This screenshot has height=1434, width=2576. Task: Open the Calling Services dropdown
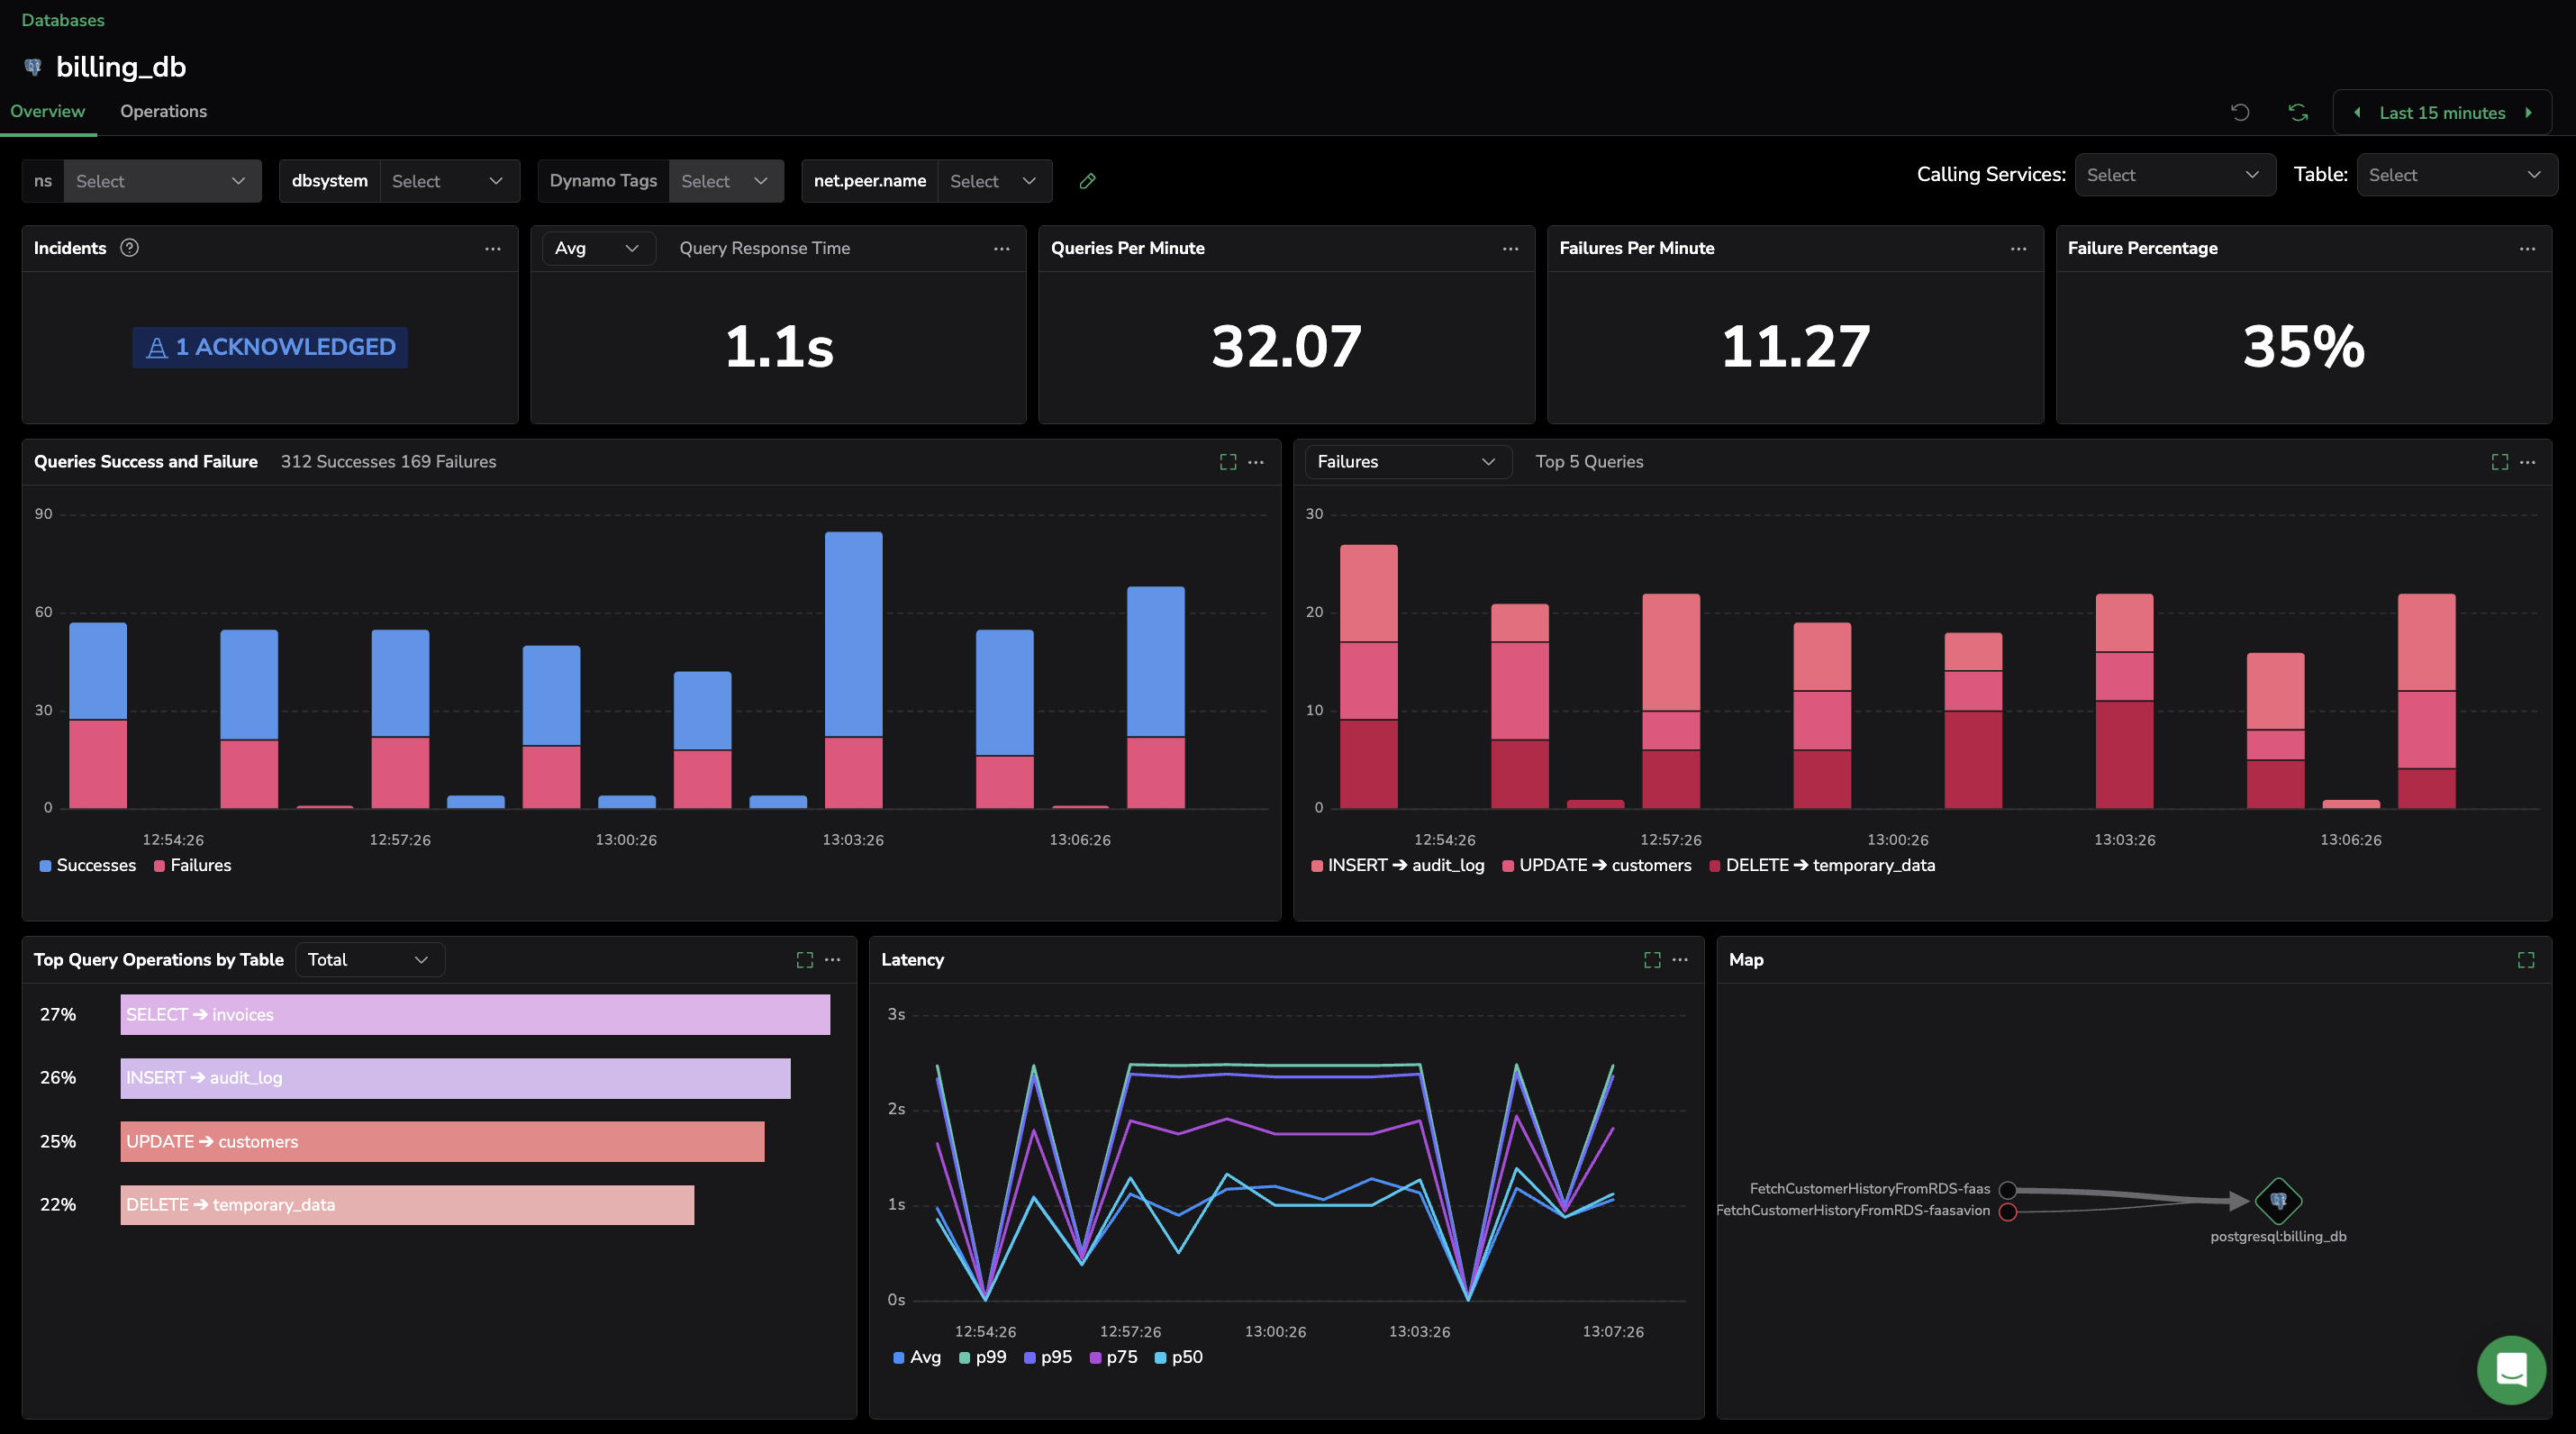pos(2175,175)
